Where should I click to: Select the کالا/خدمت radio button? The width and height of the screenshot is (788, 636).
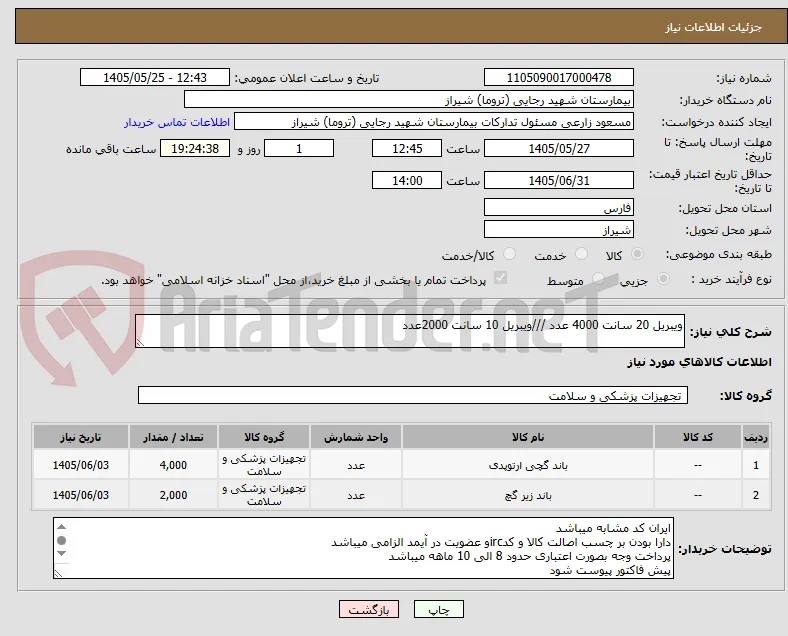(x=510, y=254)
